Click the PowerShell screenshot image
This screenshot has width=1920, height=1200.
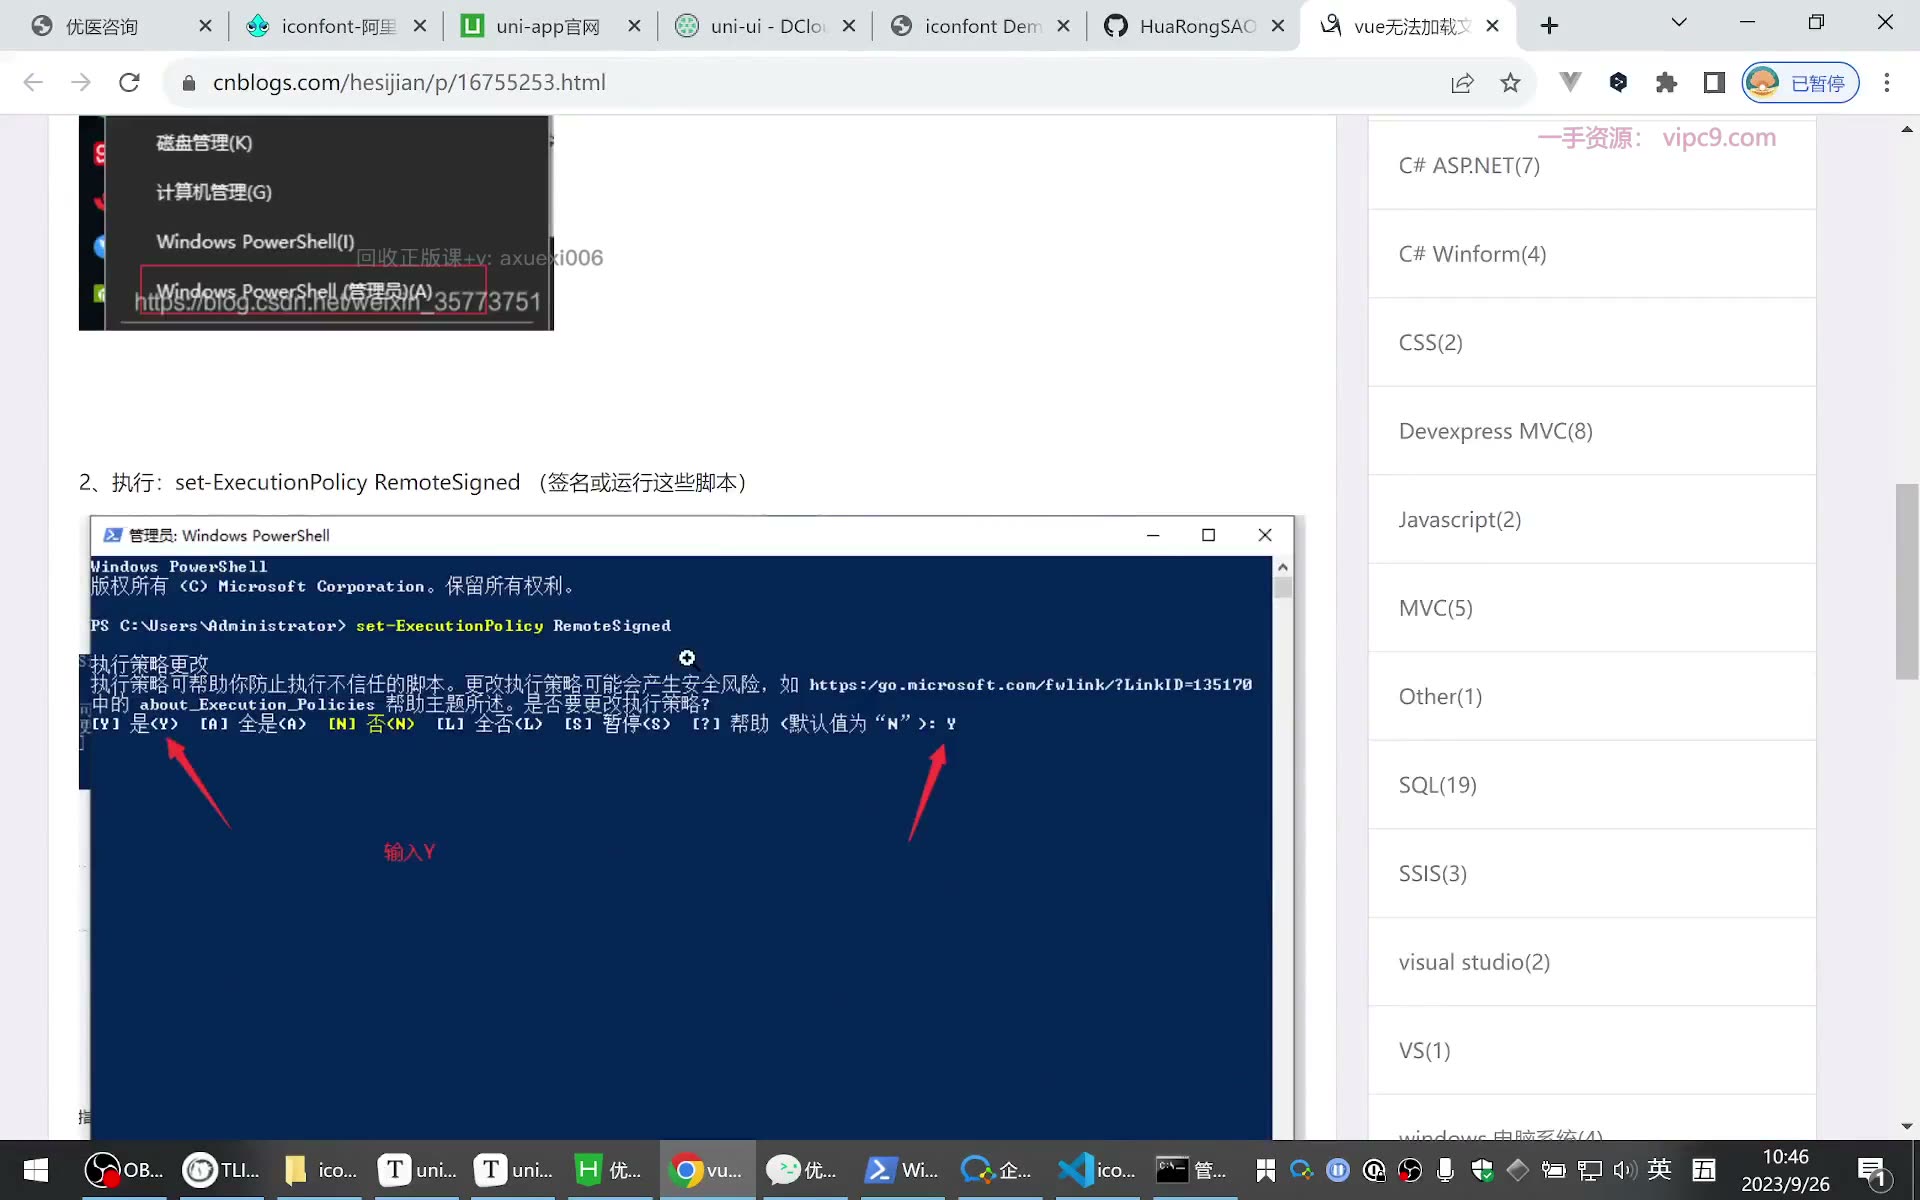coord(691,828)
